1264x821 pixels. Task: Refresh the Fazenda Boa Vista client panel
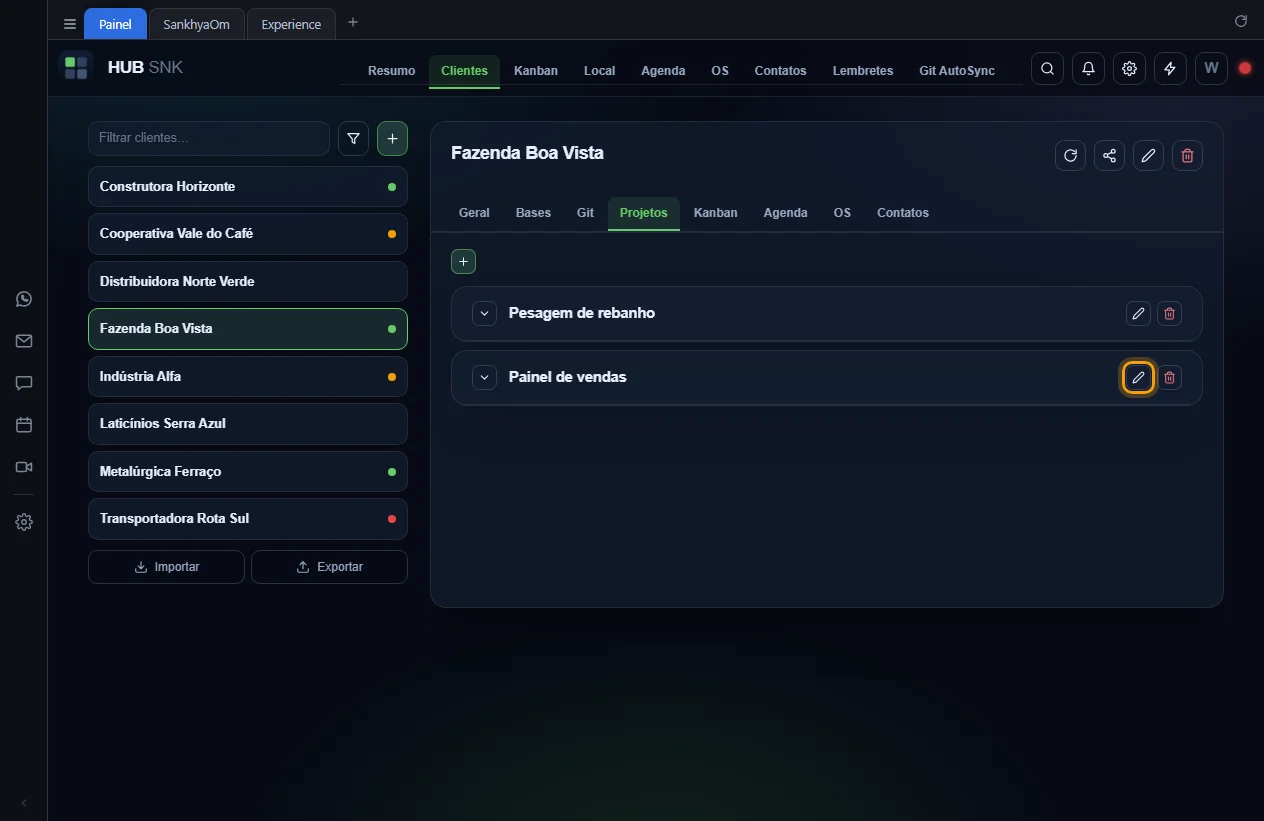(x=1070, y=155)
